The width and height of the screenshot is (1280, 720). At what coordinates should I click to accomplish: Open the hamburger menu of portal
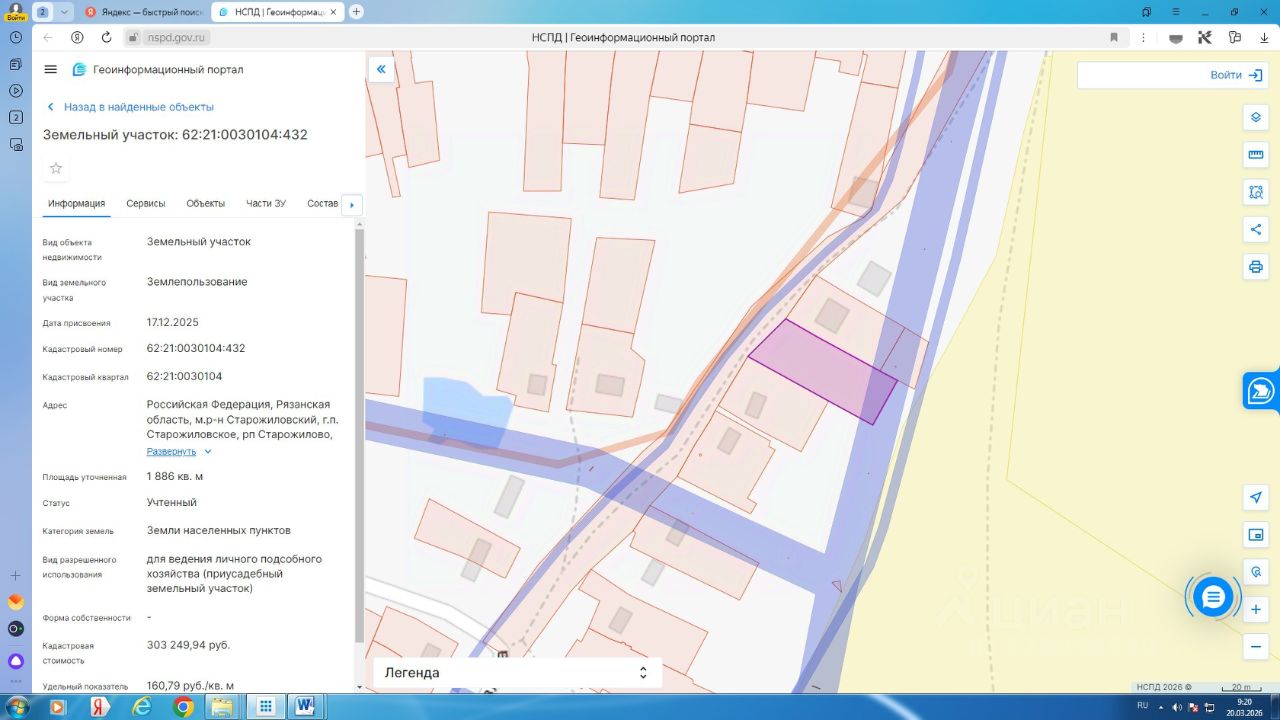coord(51,69)
